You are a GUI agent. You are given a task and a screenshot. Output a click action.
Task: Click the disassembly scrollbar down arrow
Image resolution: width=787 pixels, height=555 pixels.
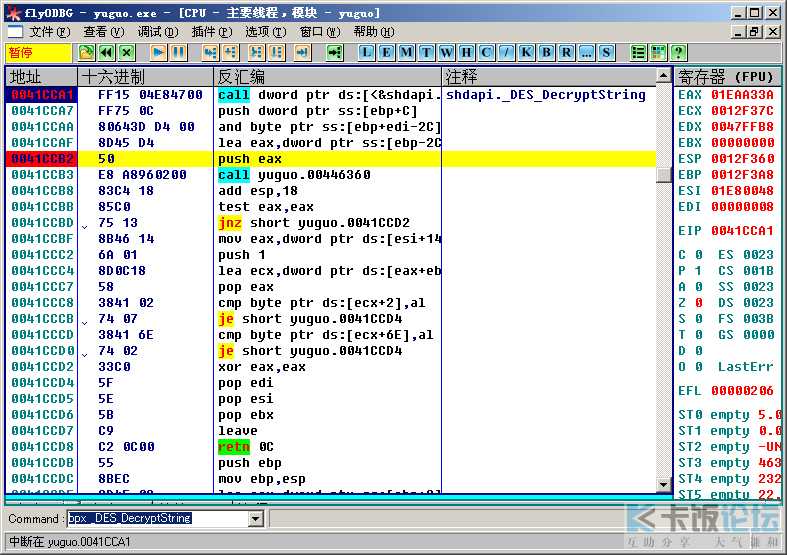pos(664,485)
